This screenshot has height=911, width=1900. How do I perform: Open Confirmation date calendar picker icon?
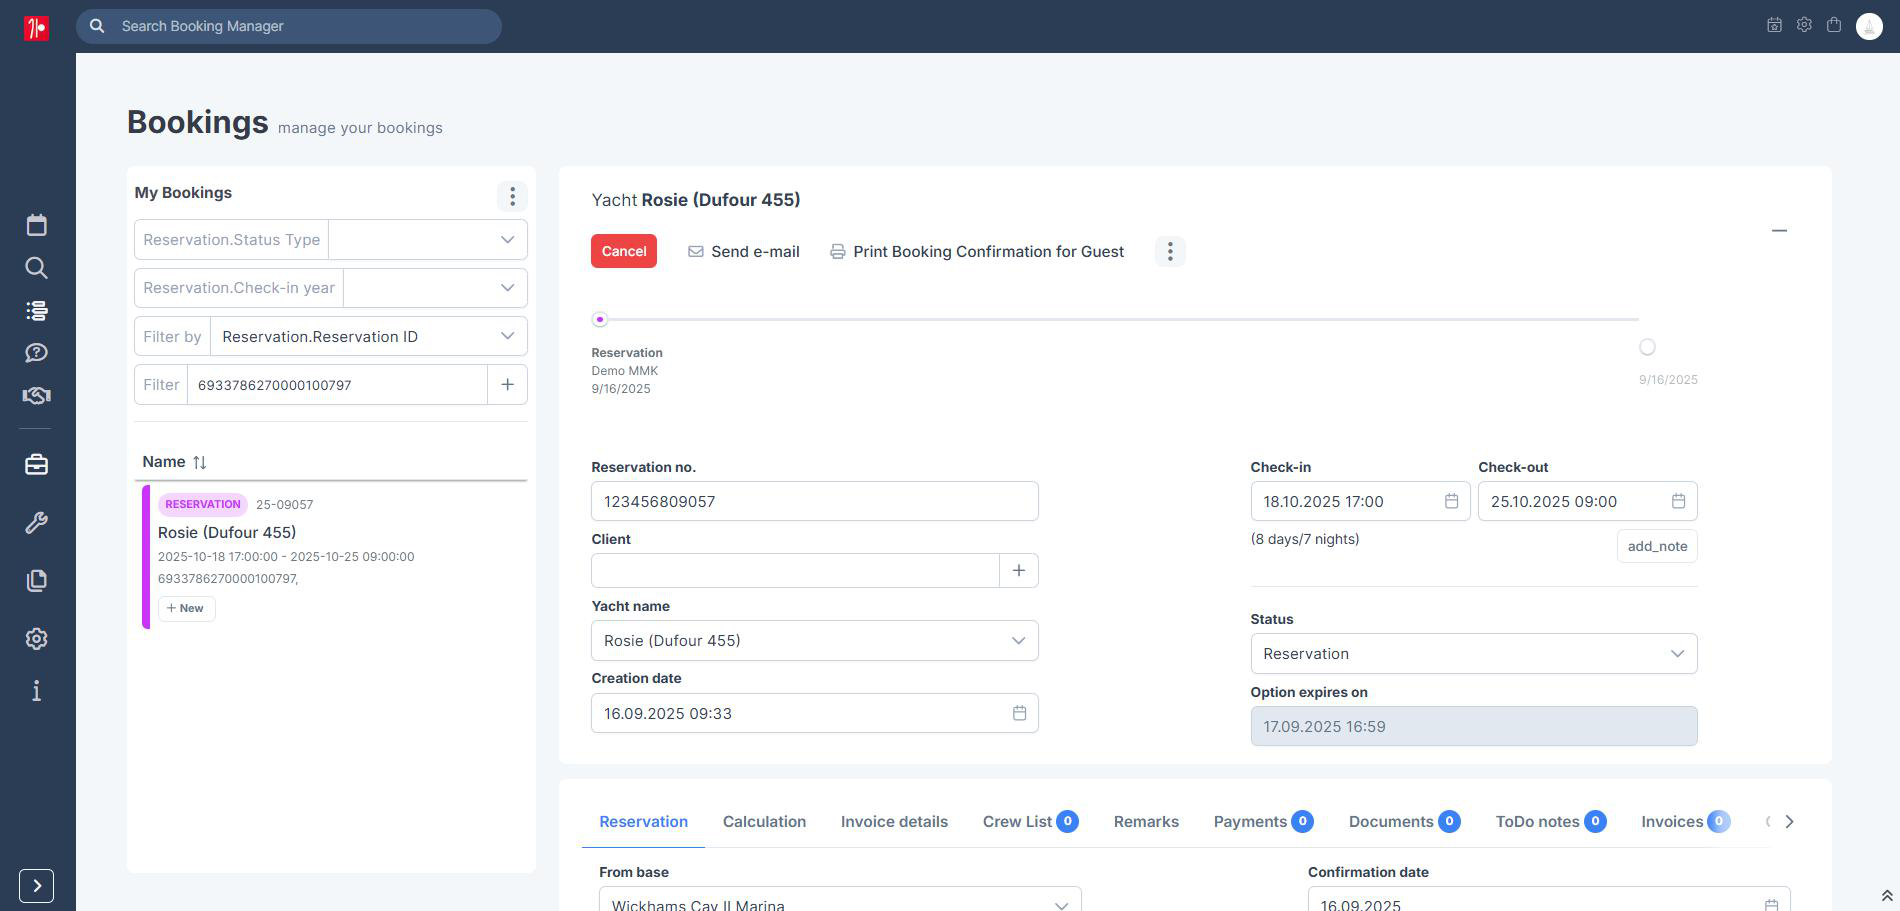tap(1771, 904)
